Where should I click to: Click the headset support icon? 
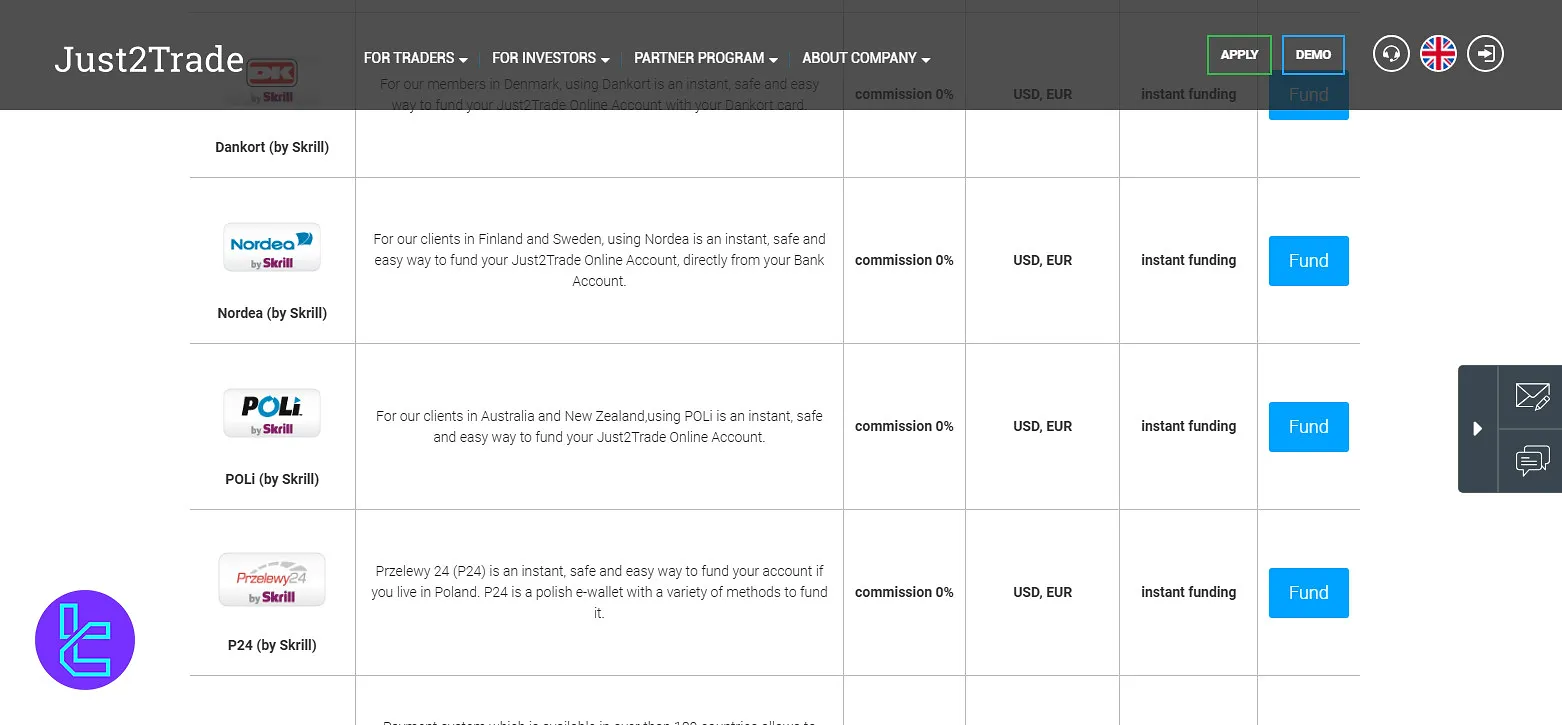tap(1390, 54)
